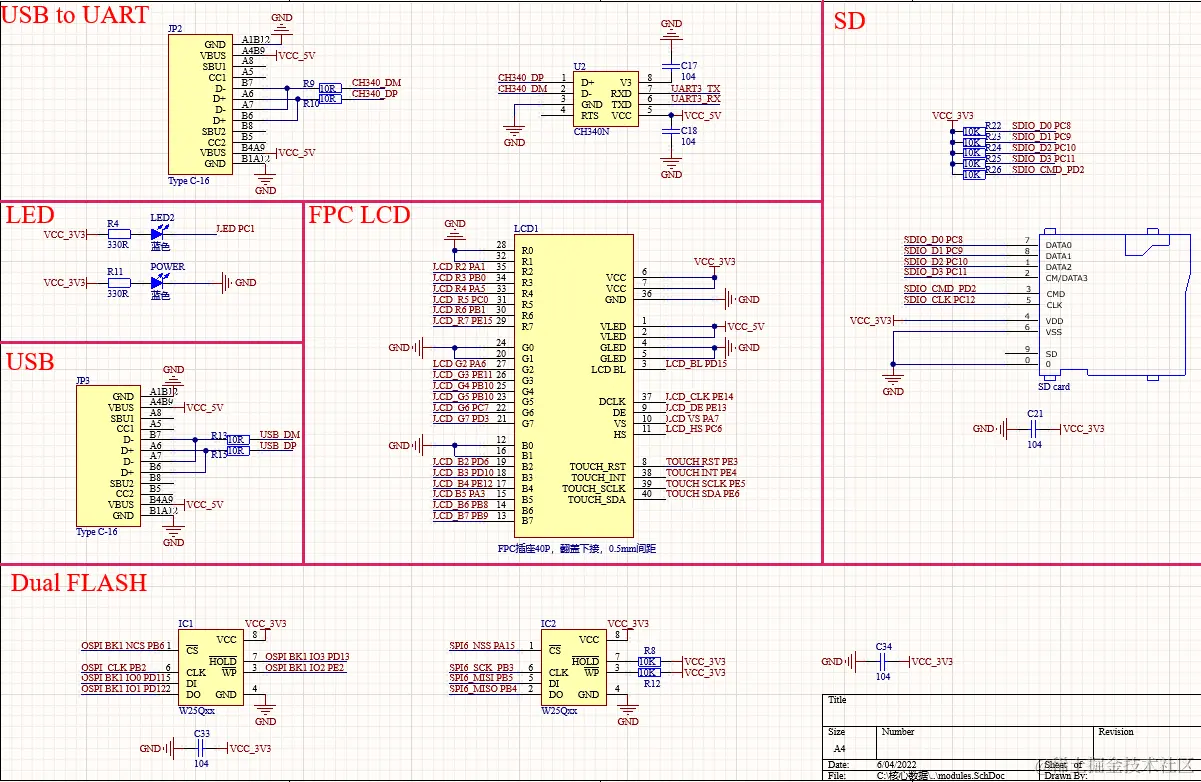The width and height of the screenshot is (1201, 782).
Task: Click the 'TOUCH RST PE3' net label
Action: [701, 462]
